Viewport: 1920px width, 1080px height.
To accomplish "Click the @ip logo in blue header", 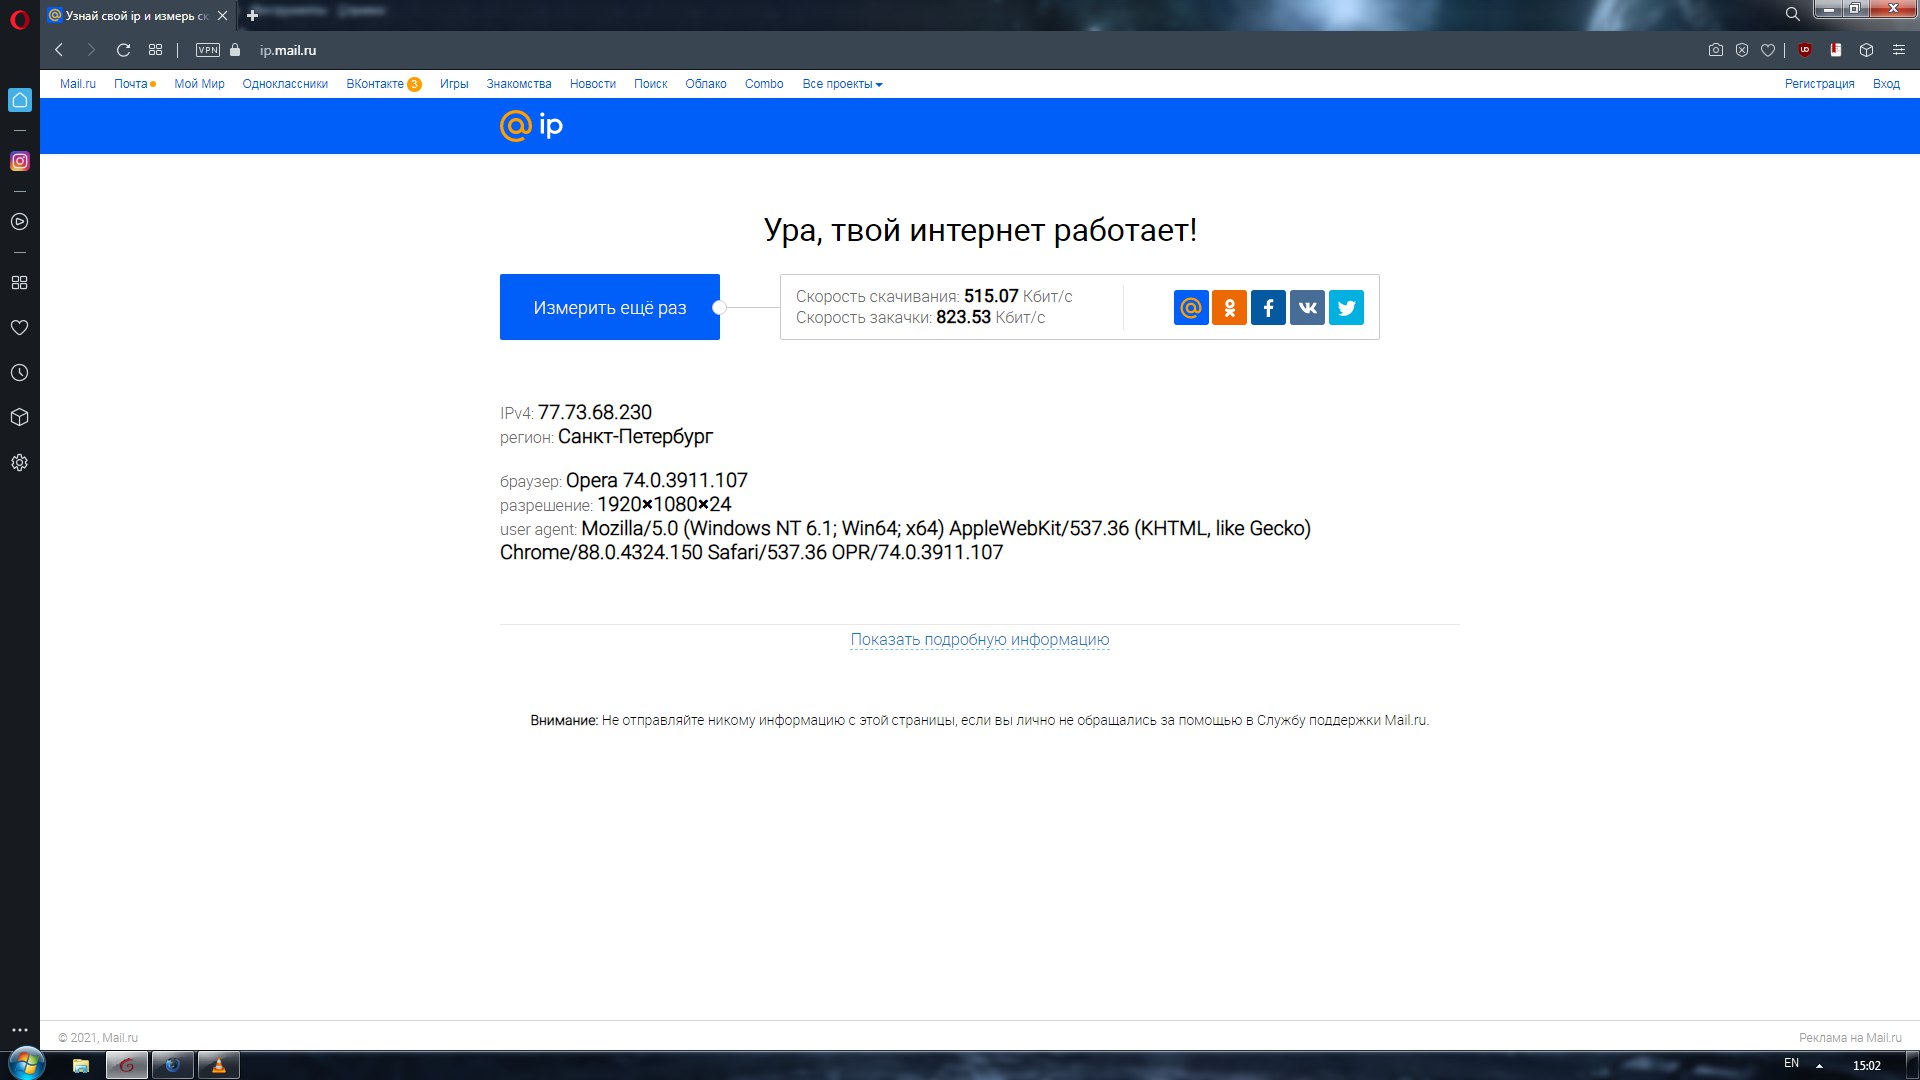I will click(531, 126).
